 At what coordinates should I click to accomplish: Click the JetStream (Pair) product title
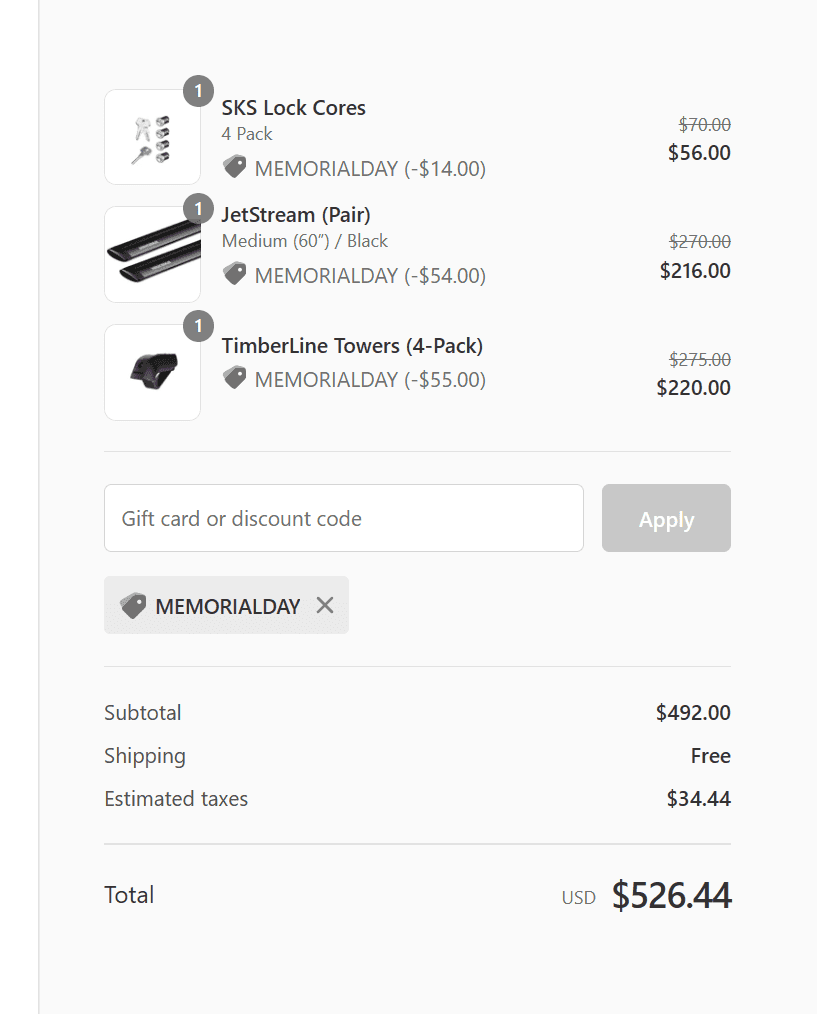[296, 215]
